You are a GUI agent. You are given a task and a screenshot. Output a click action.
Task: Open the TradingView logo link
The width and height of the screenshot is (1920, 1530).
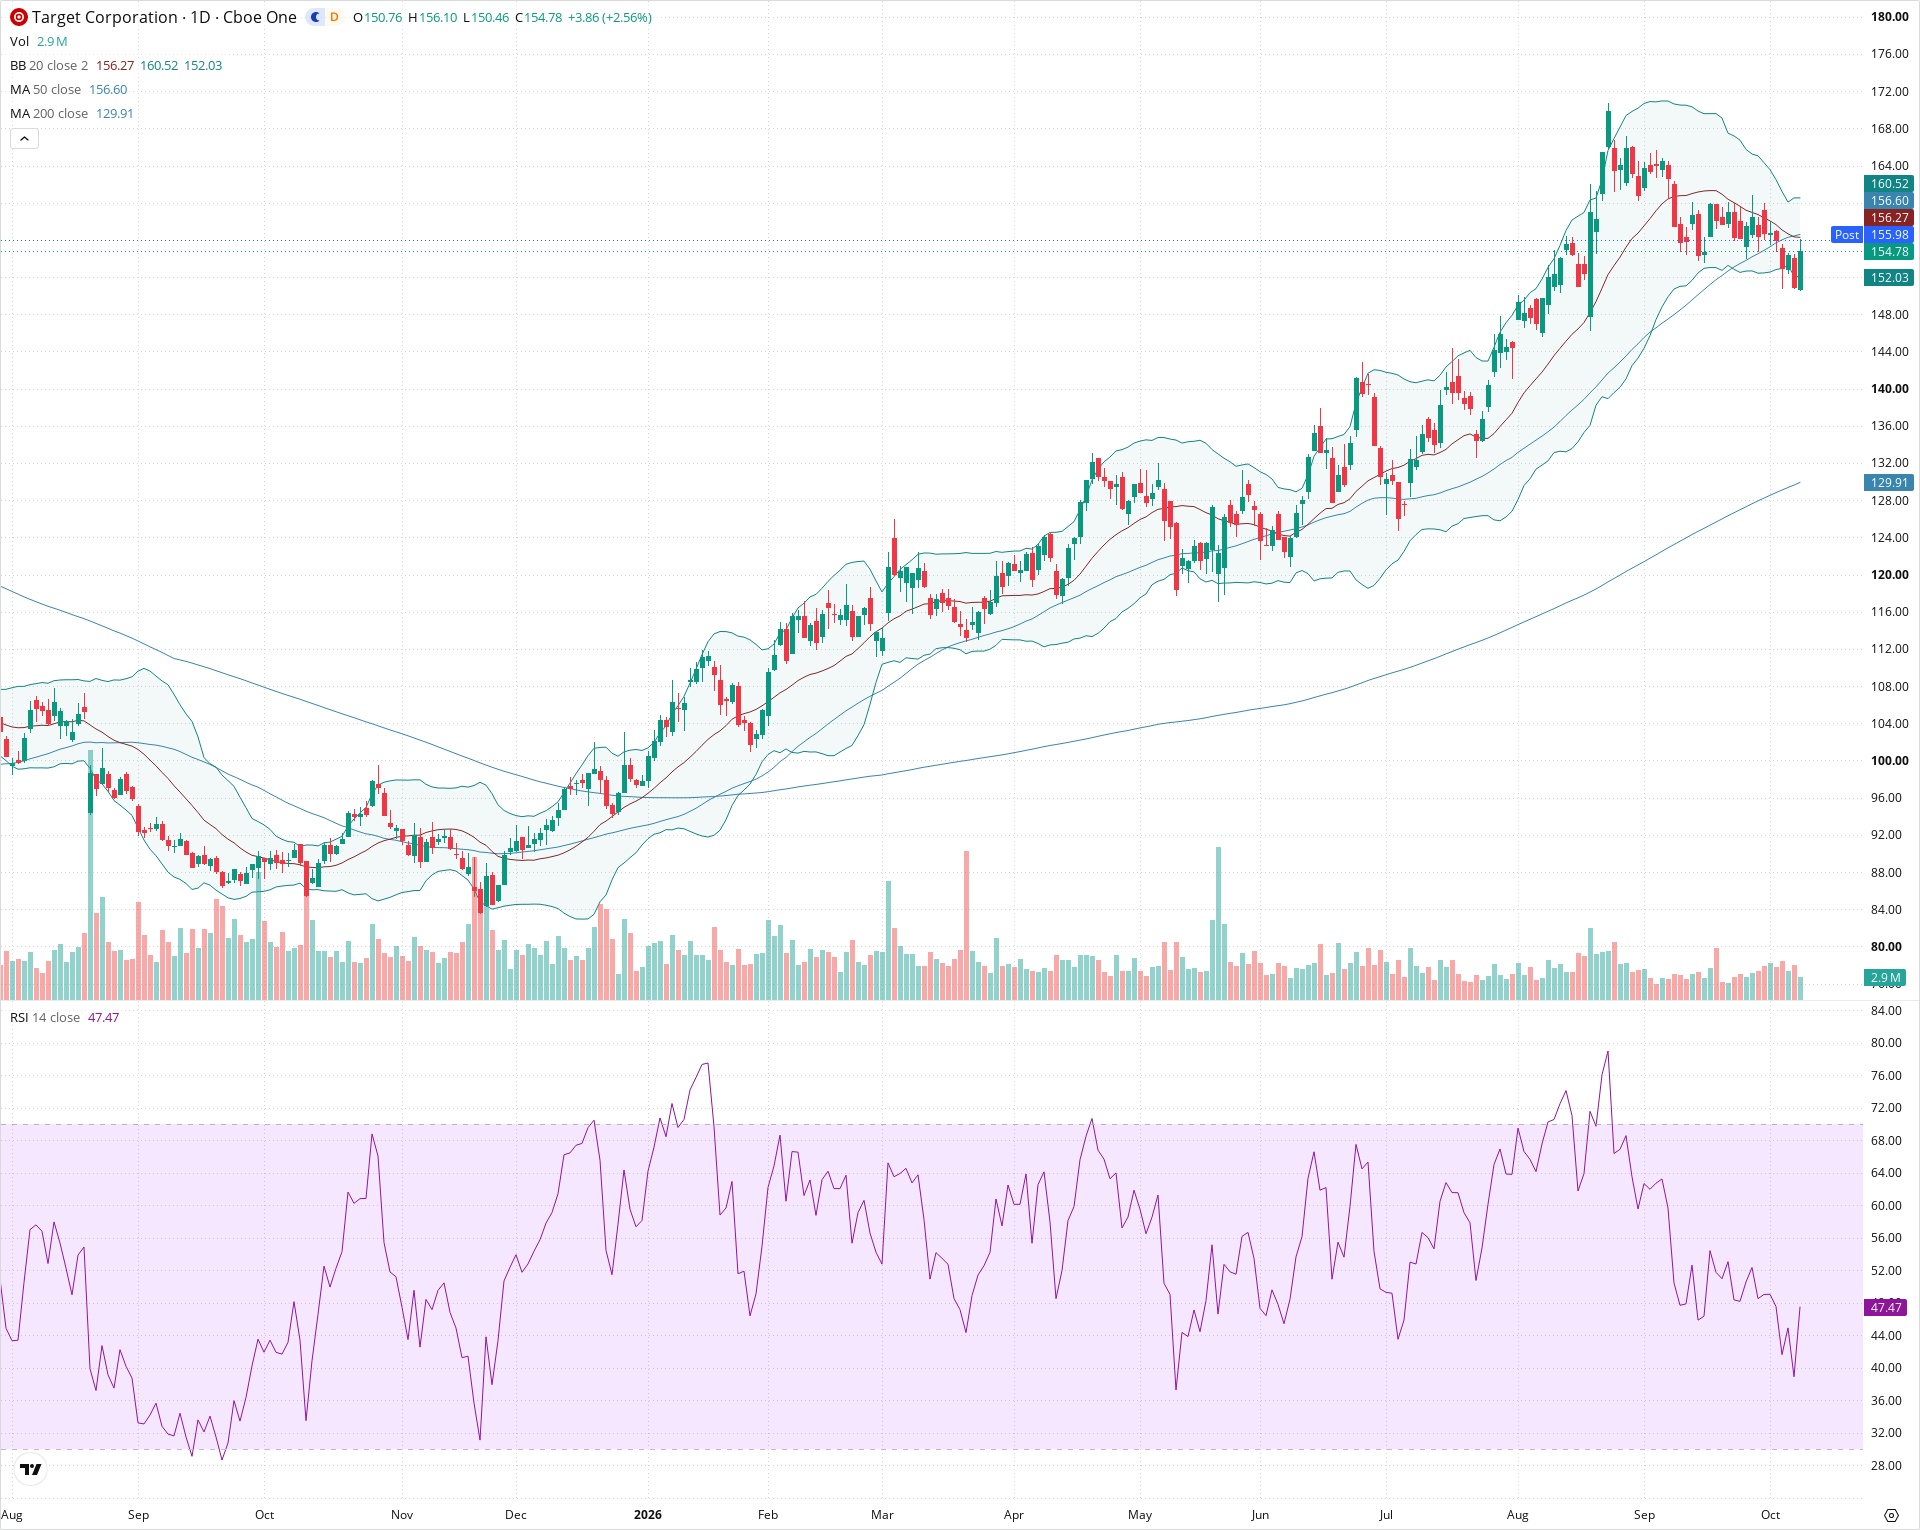(x=31, y=1469)
